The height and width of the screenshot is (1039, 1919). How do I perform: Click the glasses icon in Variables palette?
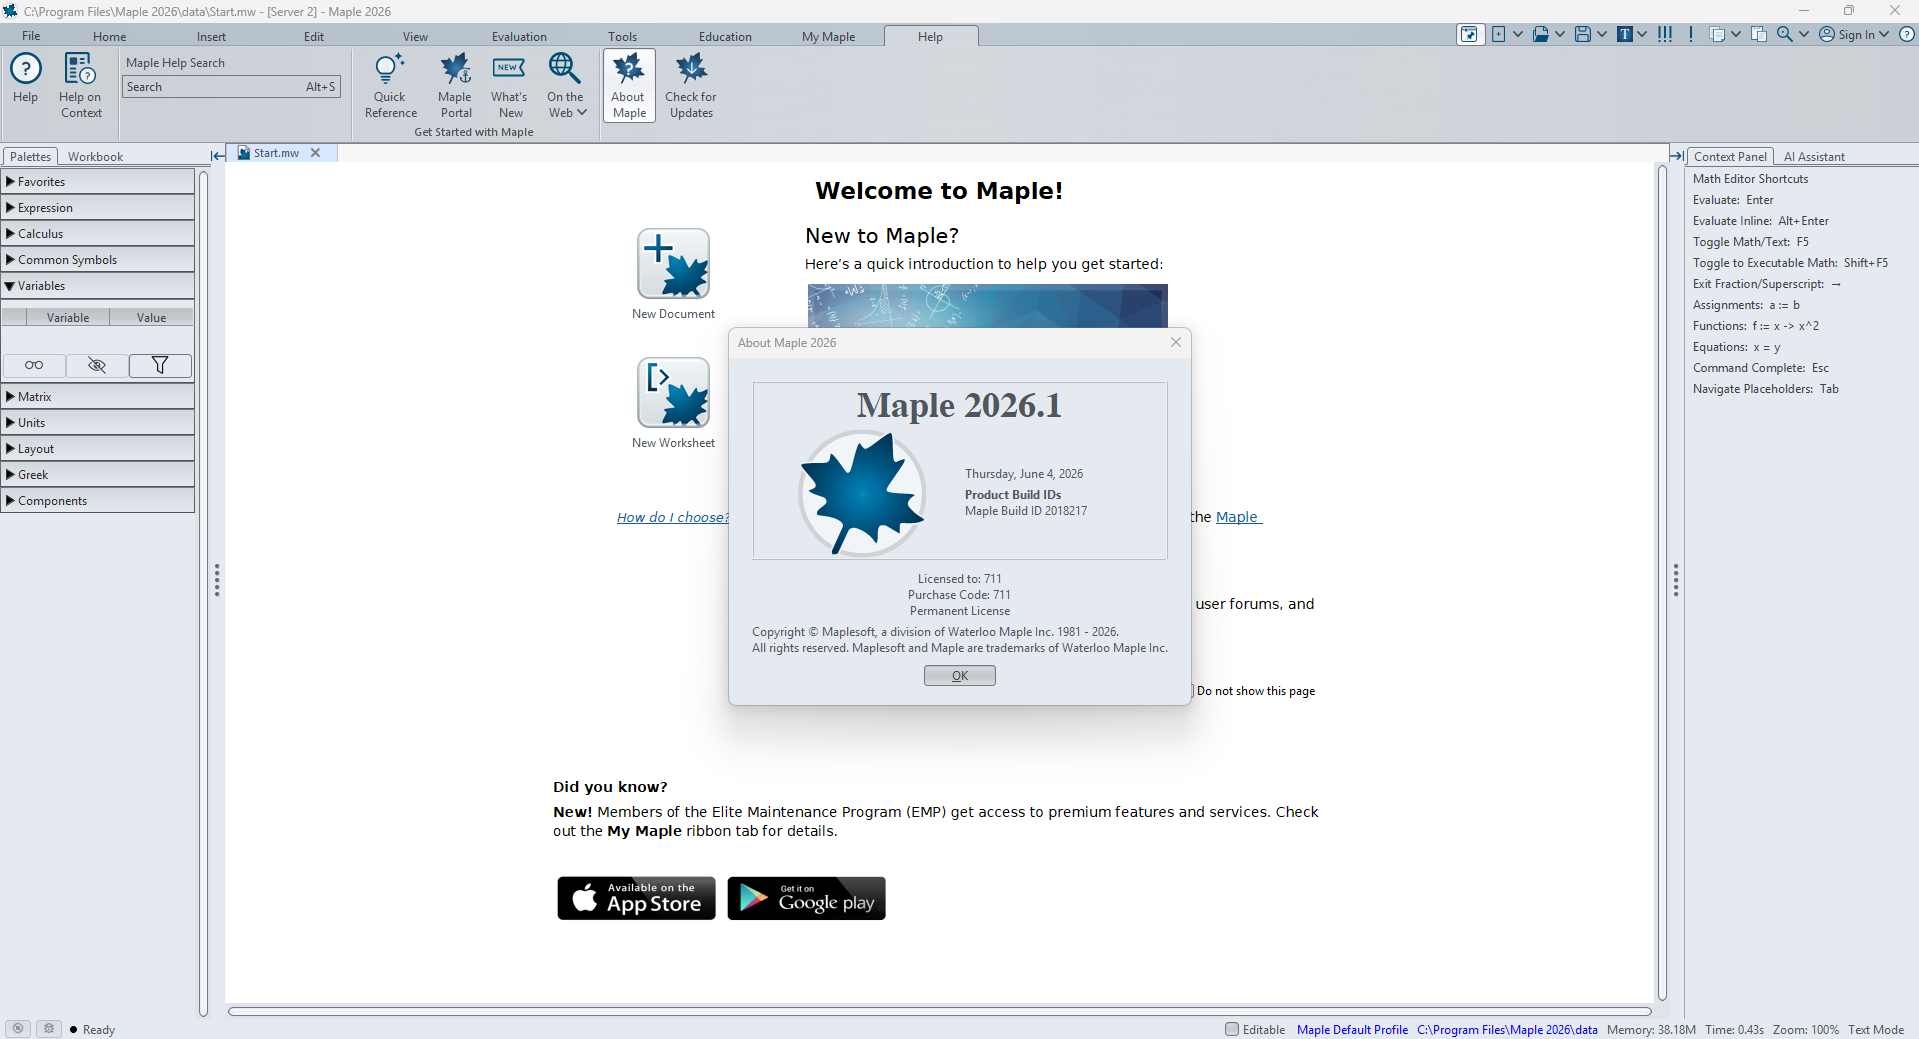click(34, 365)
